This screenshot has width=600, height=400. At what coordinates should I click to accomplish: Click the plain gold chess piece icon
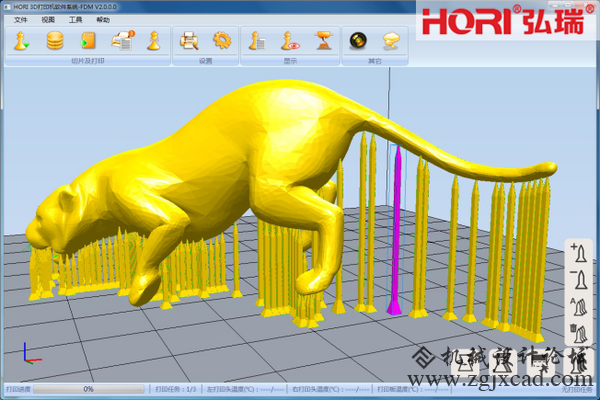tap(154, 41)
